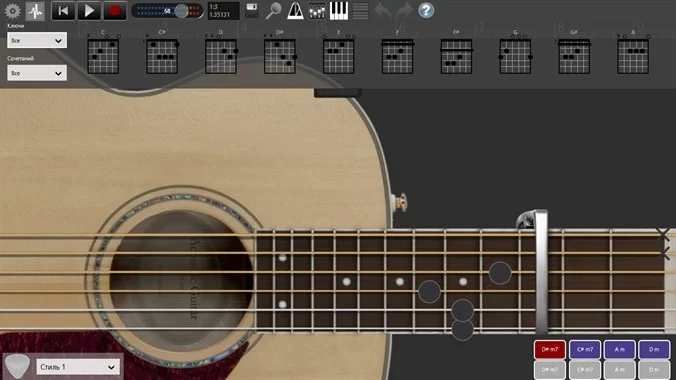This screenshot has width=676, height=380.
Task: Select the G chord diagram
Action: click(x=515, y=52)
